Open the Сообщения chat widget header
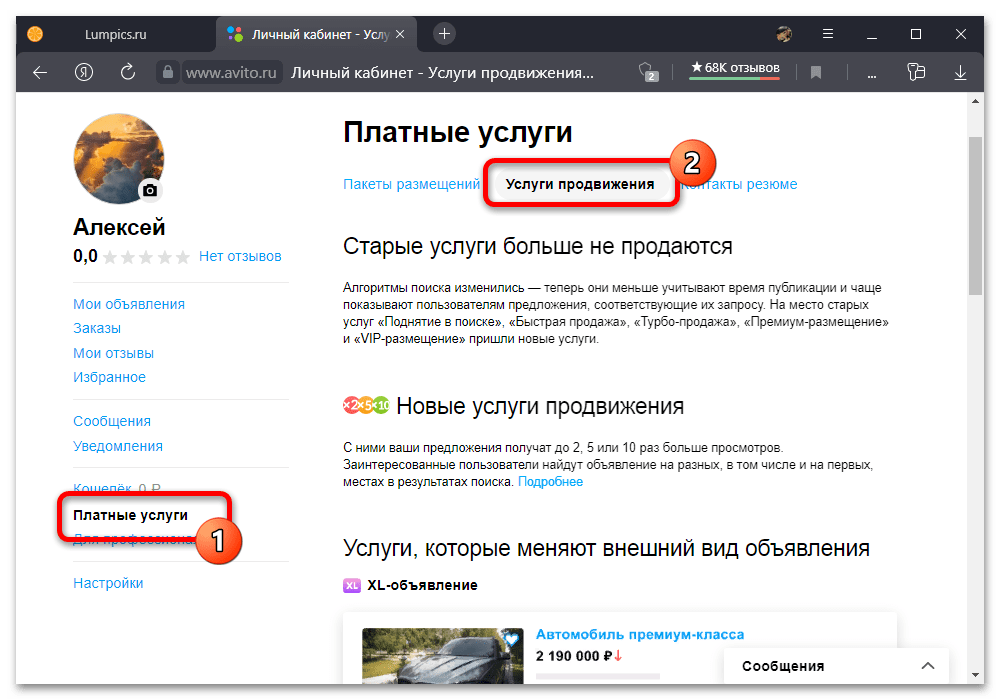This screenshot has width=1000, height=700. [x=837, y=666]
